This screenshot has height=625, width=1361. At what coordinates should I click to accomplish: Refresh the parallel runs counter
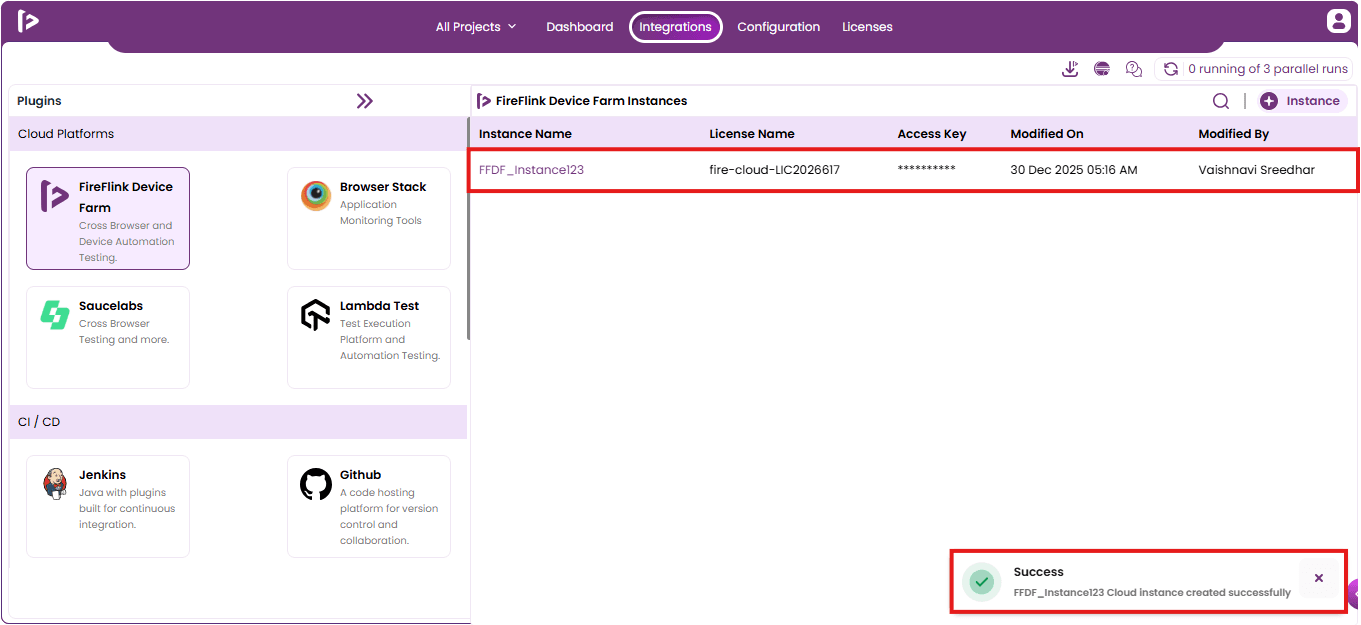[1171, 69]
